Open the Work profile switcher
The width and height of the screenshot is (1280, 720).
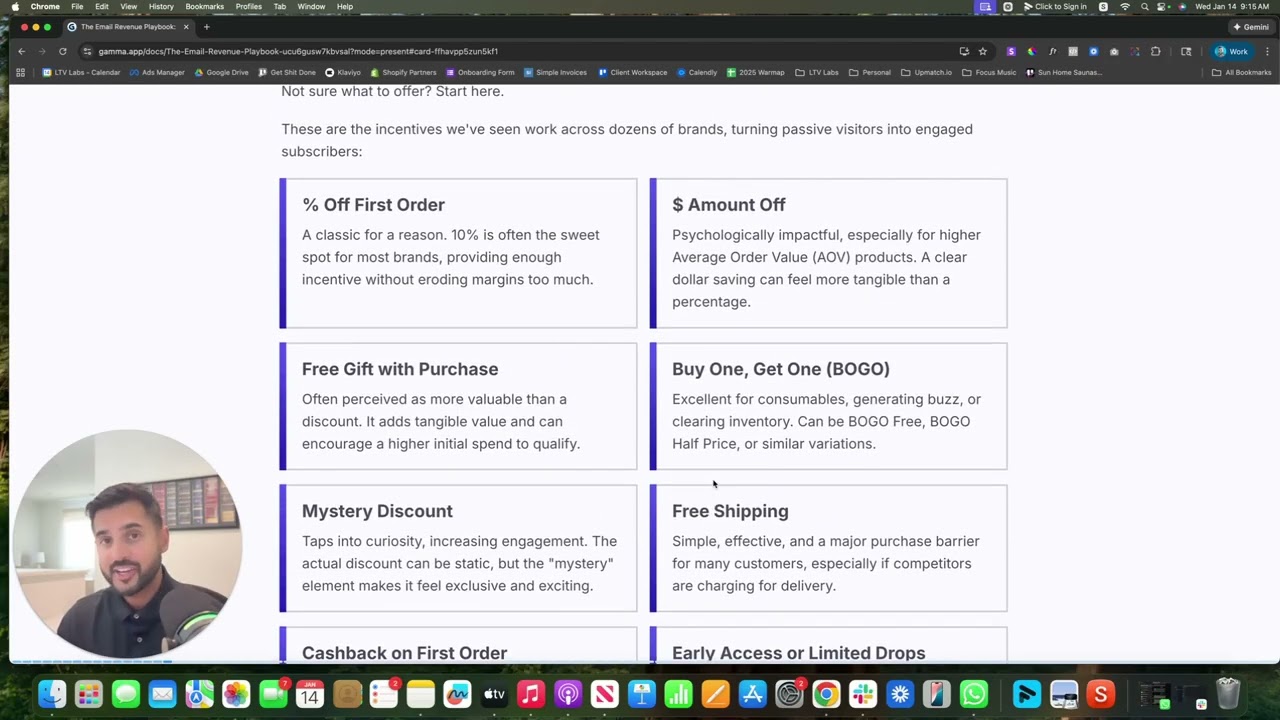[x=1233, y=51]
